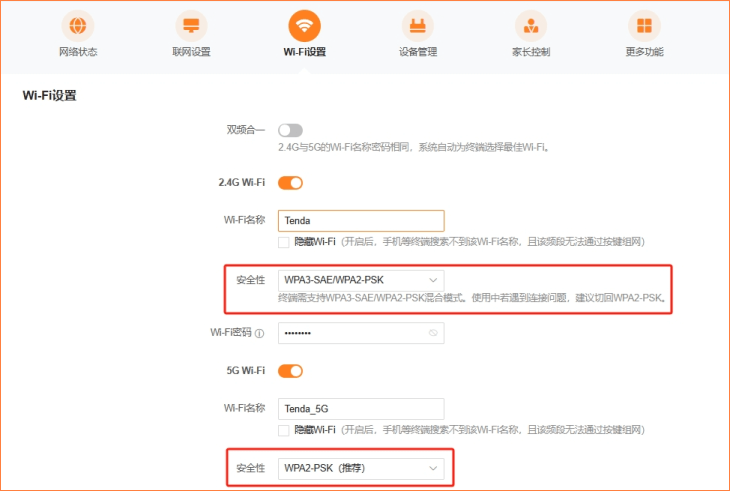Switch to the 联网设置 tab label
This screenshot has height=491, width=730.
pyautogui.click(x=192, y=52)
